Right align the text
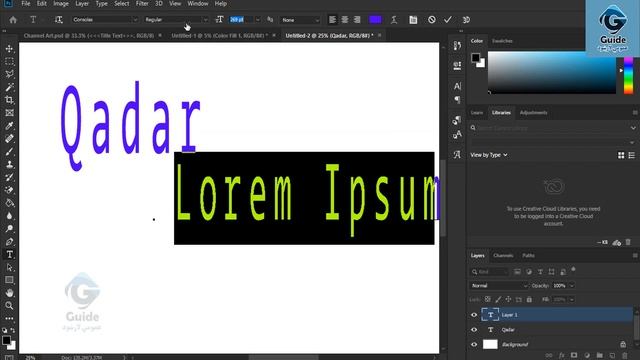The height and width of the screenshot is (360, 640). 357,20
